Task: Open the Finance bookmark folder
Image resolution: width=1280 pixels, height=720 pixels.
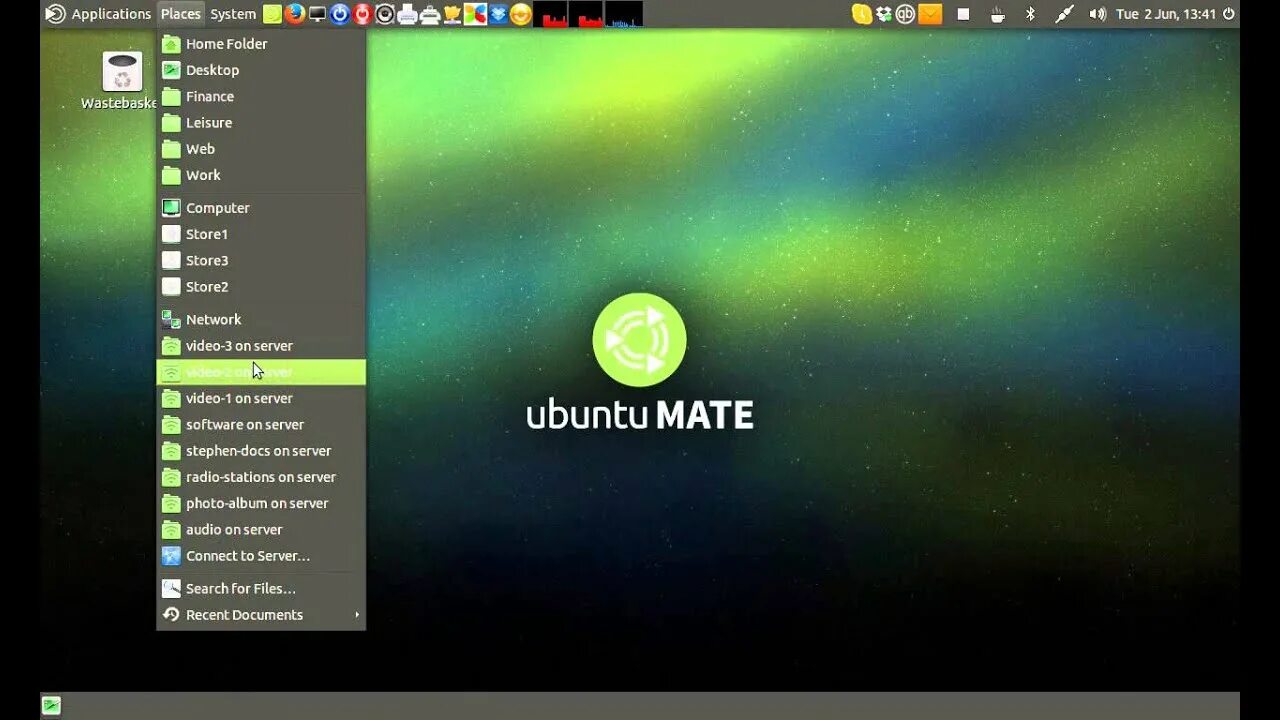Action: 261,96
